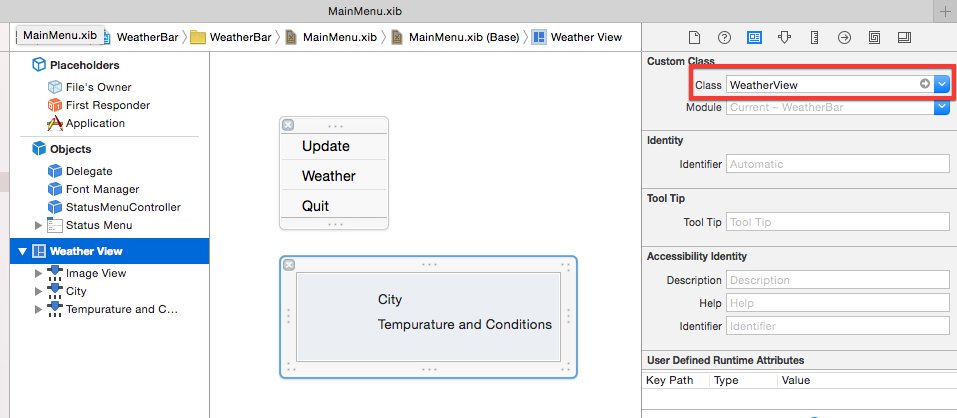Click the Tool Tip text field
Screen dimensions: 957x418
point(837,222)
